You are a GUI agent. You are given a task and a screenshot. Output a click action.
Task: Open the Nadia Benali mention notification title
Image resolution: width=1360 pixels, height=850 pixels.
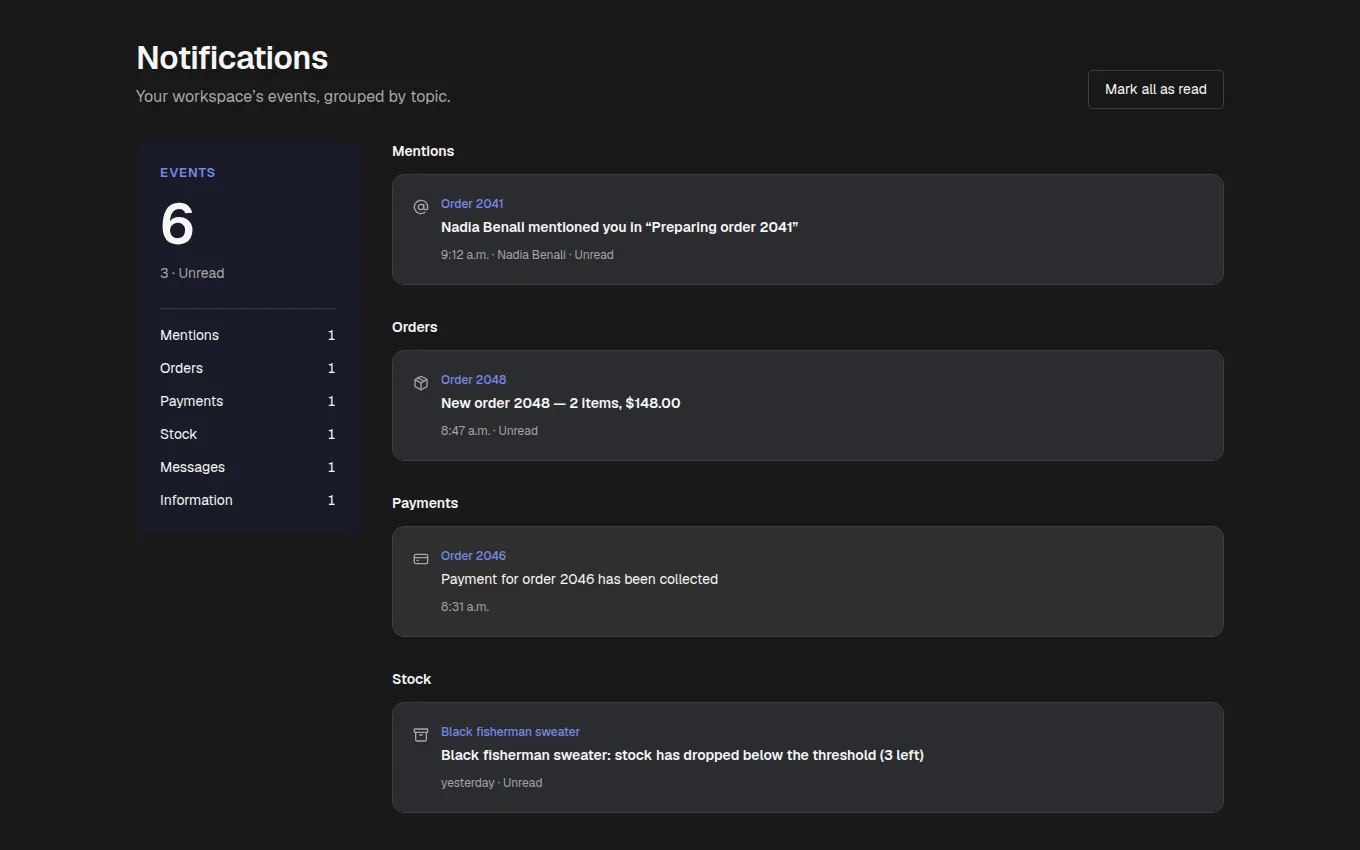[619, 227]
